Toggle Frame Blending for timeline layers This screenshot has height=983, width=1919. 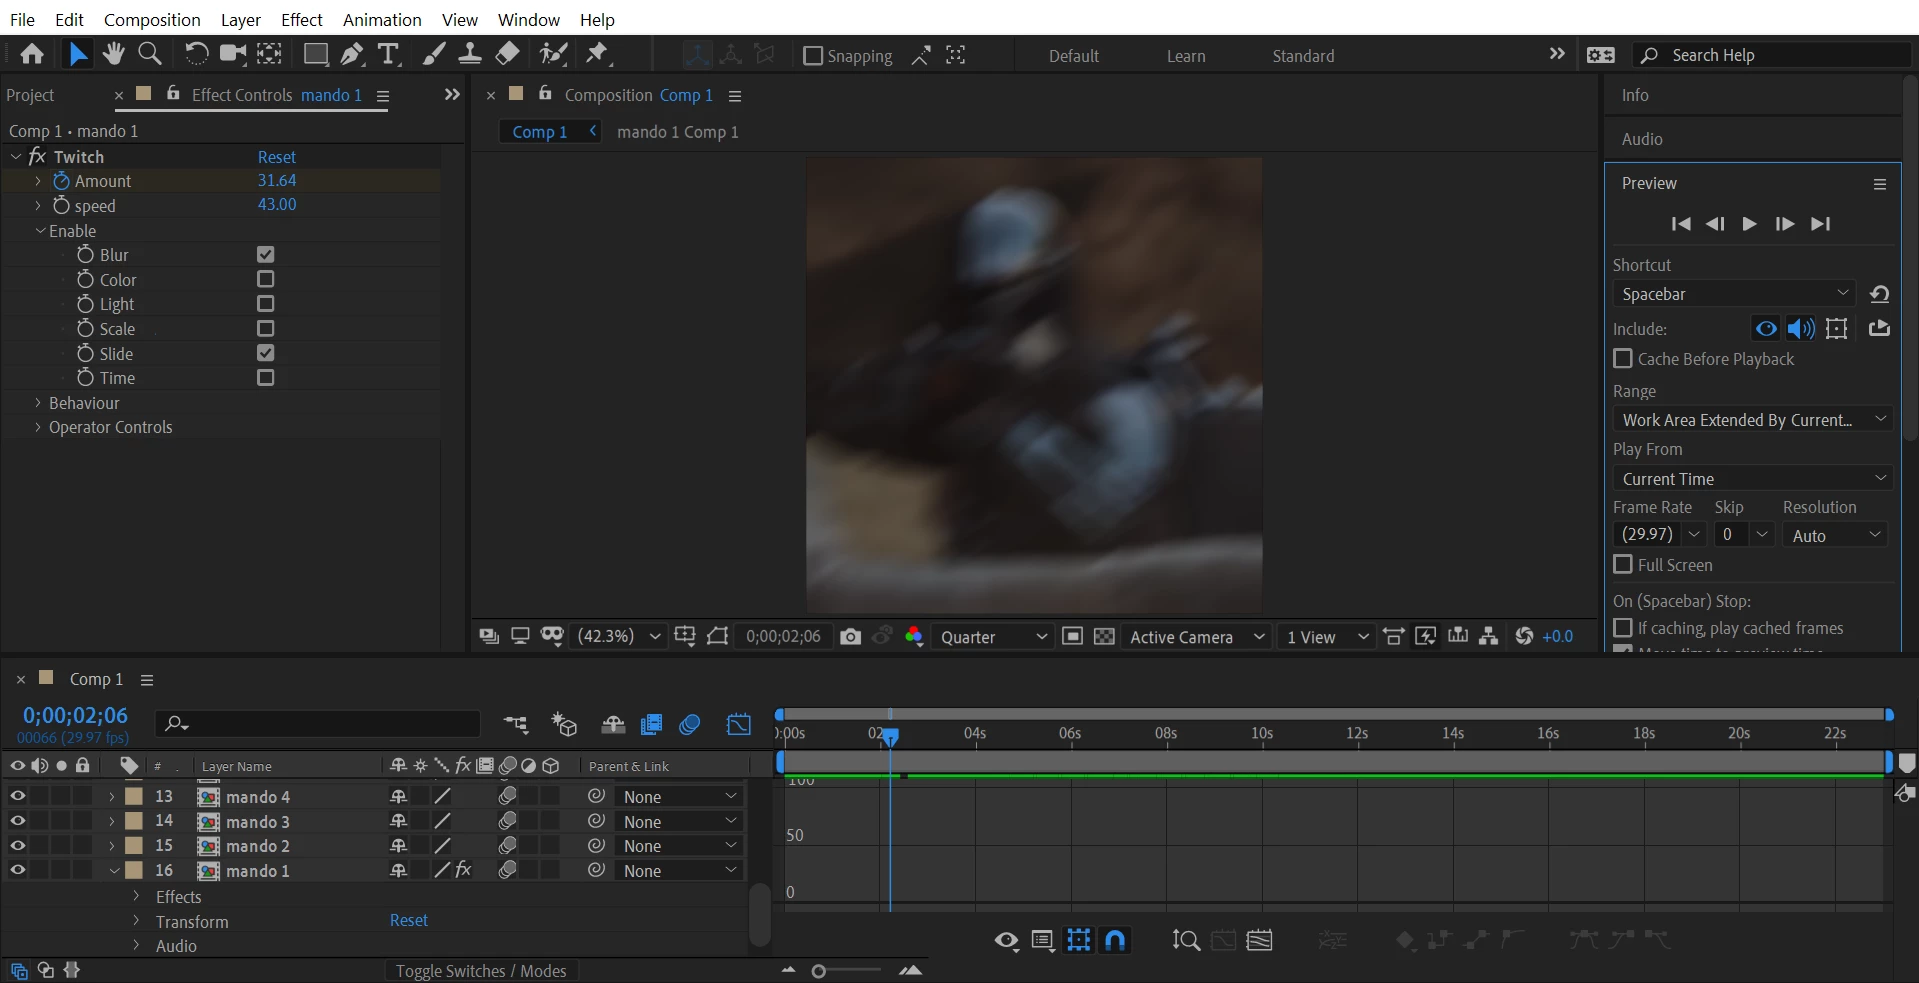click(651, 725)
